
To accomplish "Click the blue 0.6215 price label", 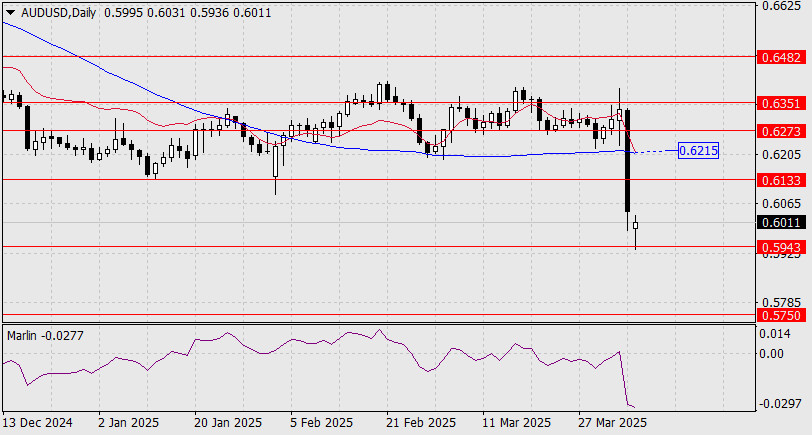I will [698, 151].
